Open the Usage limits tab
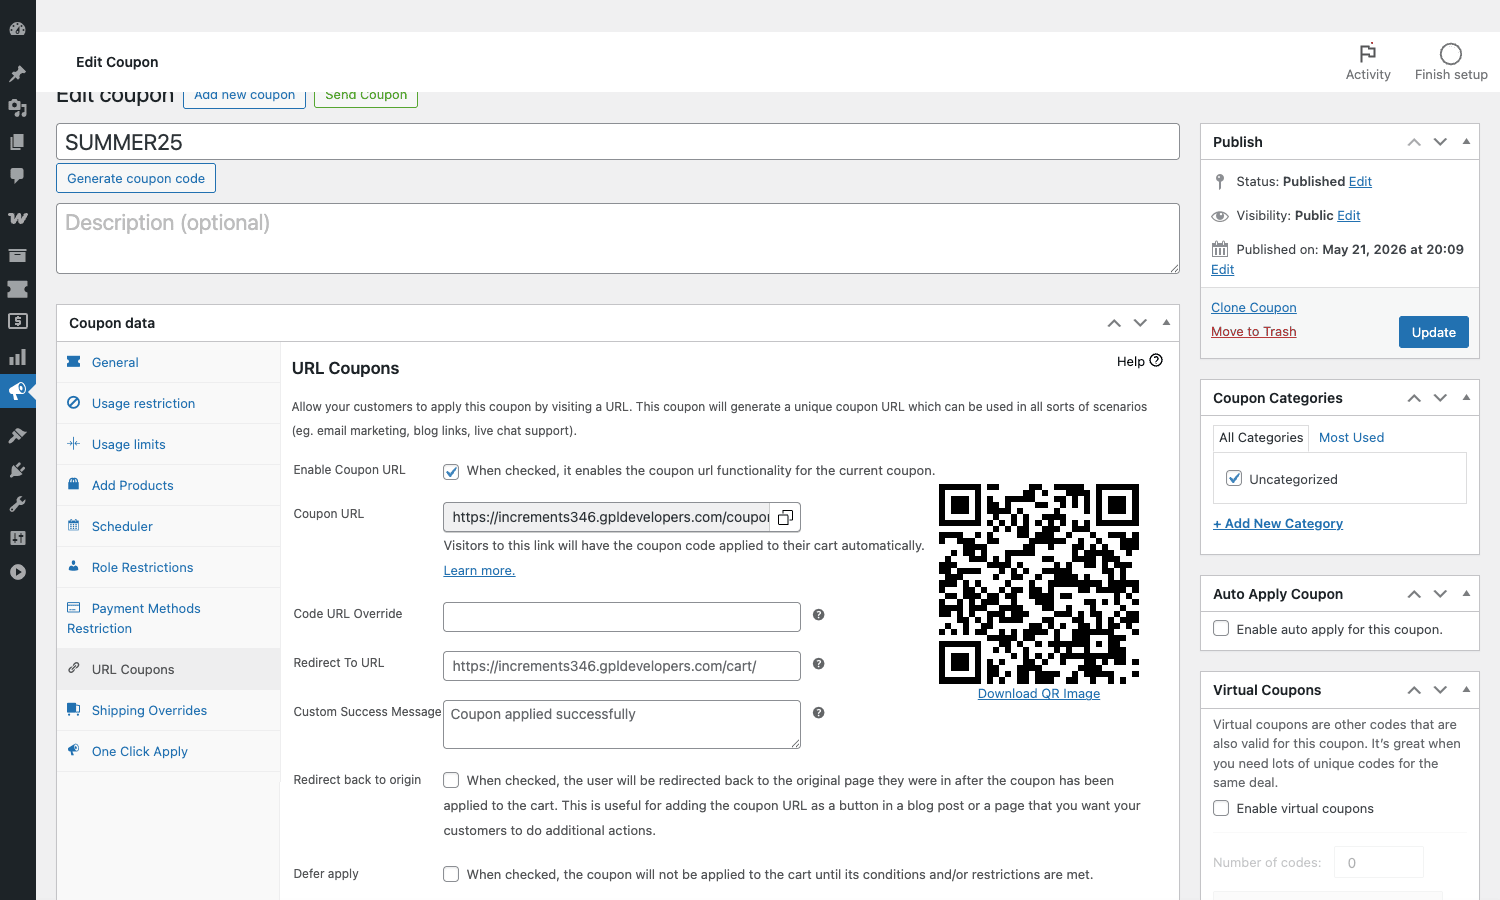The height and width of the screenshot is (900, 1500). 168,444
